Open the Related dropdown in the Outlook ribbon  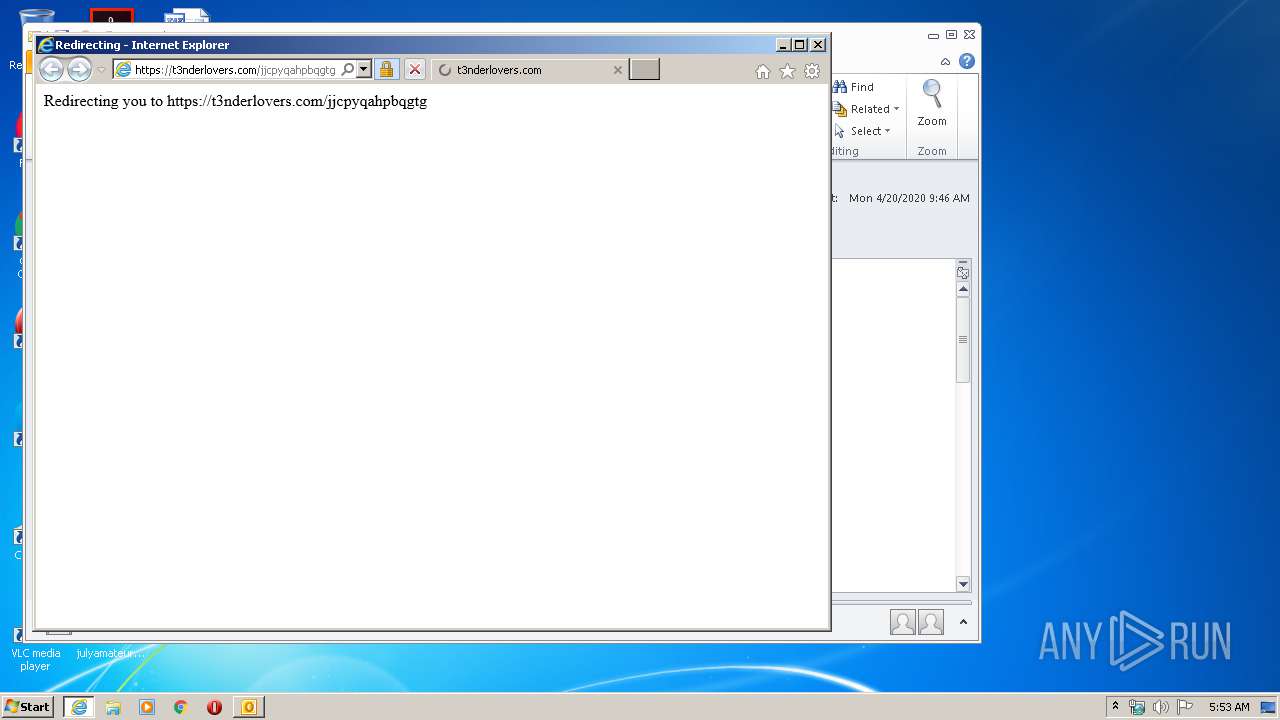point(866,109)
